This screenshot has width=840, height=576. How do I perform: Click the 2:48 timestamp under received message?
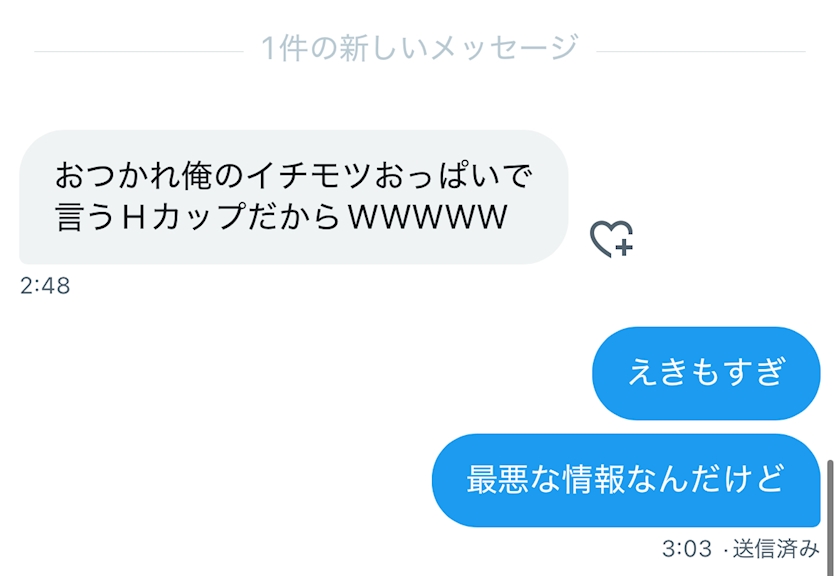[45, 286]
